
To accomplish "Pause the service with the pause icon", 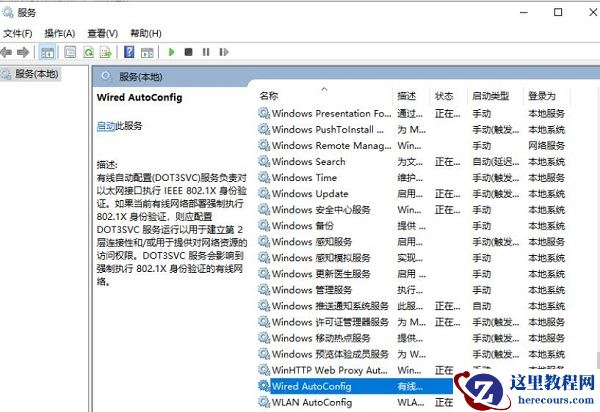I will click(206, 52).
